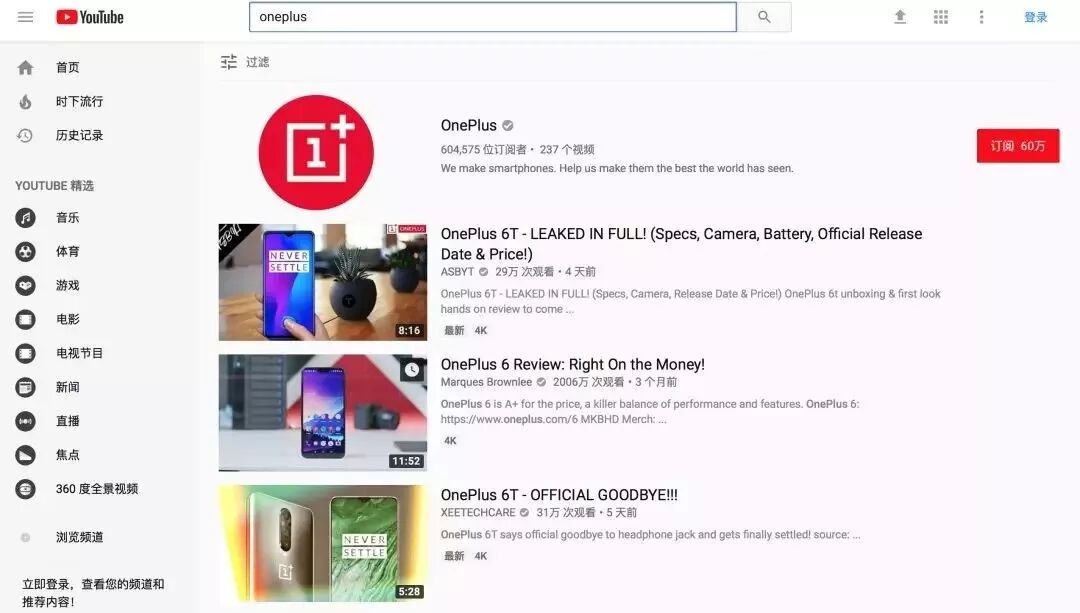Click 最新 badge under OnePlus 6T LEAKED video

(x=454, y=331)
